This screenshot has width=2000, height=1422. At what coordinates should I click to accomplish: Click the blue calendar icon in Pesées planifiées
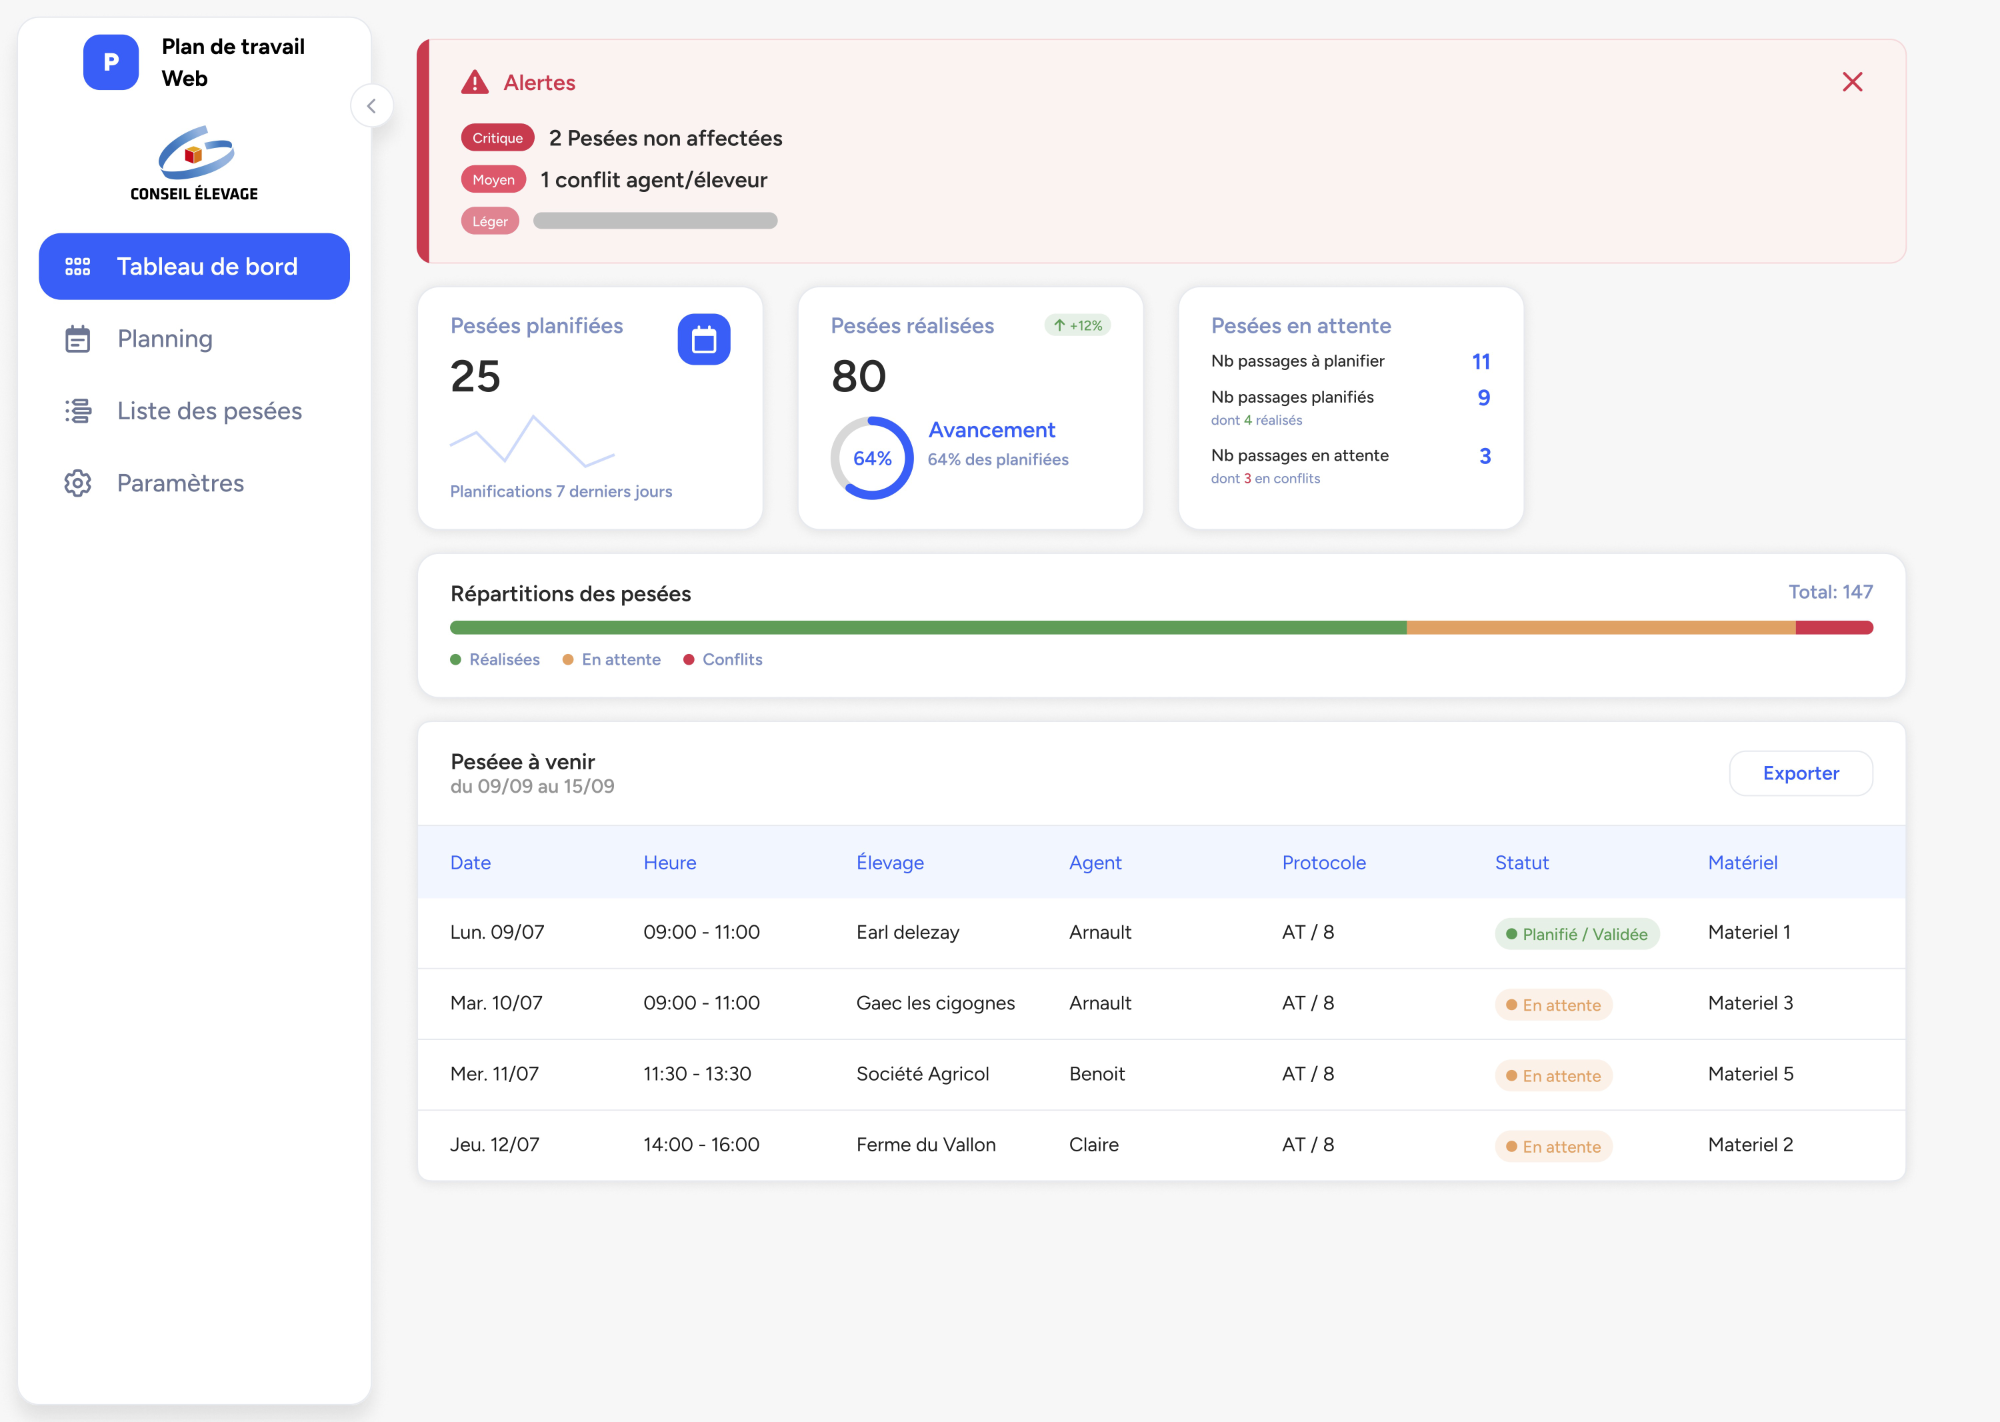[x=704, y=340]
